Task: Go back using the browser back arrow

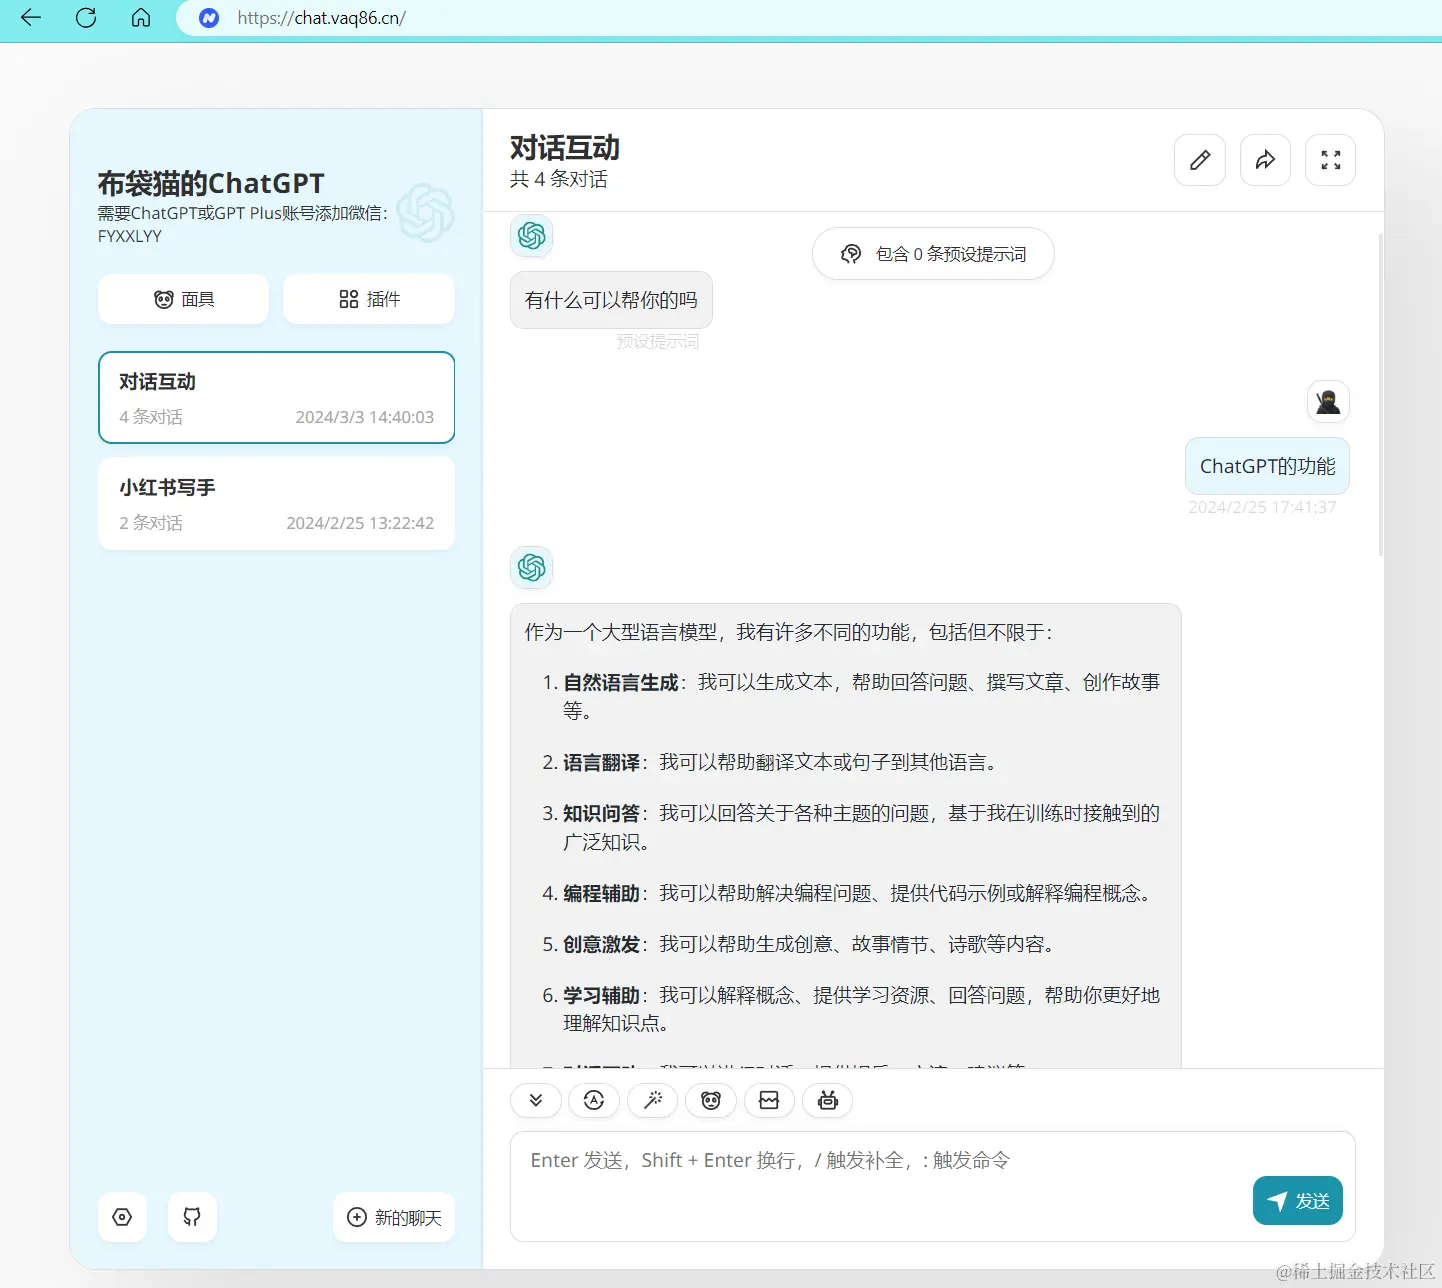Action: 31,18
